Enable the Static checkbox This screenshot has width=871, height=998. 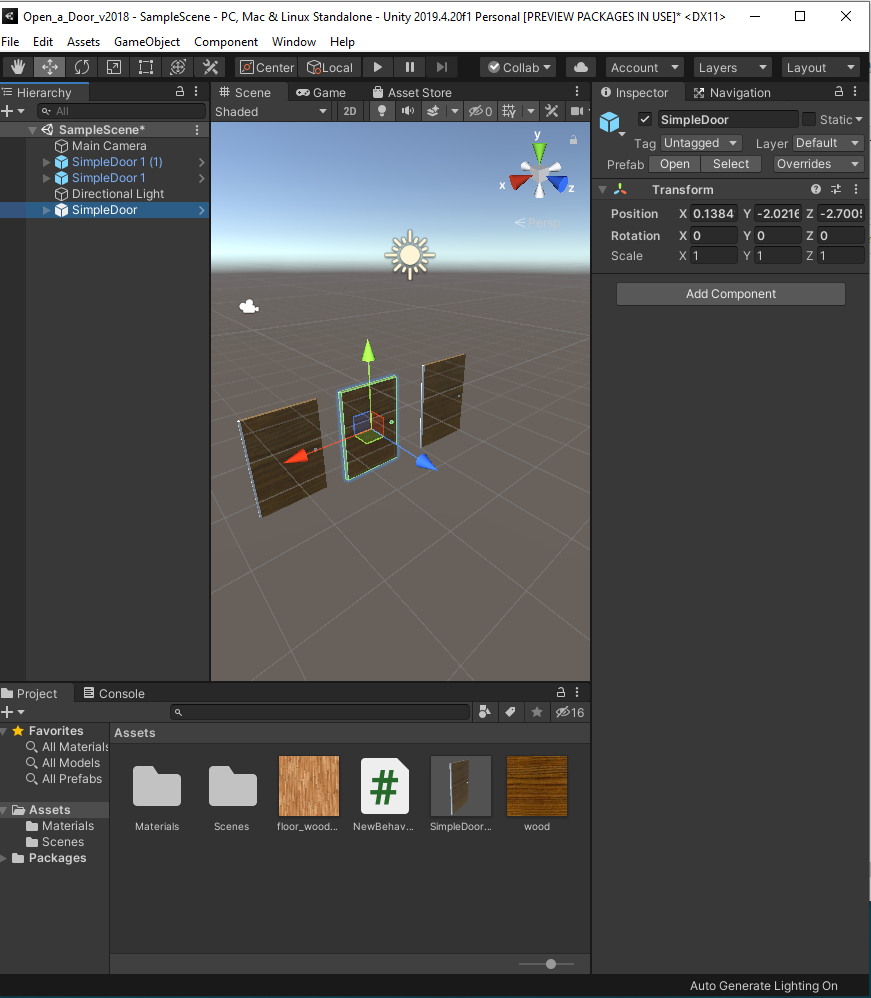(809, 119)
